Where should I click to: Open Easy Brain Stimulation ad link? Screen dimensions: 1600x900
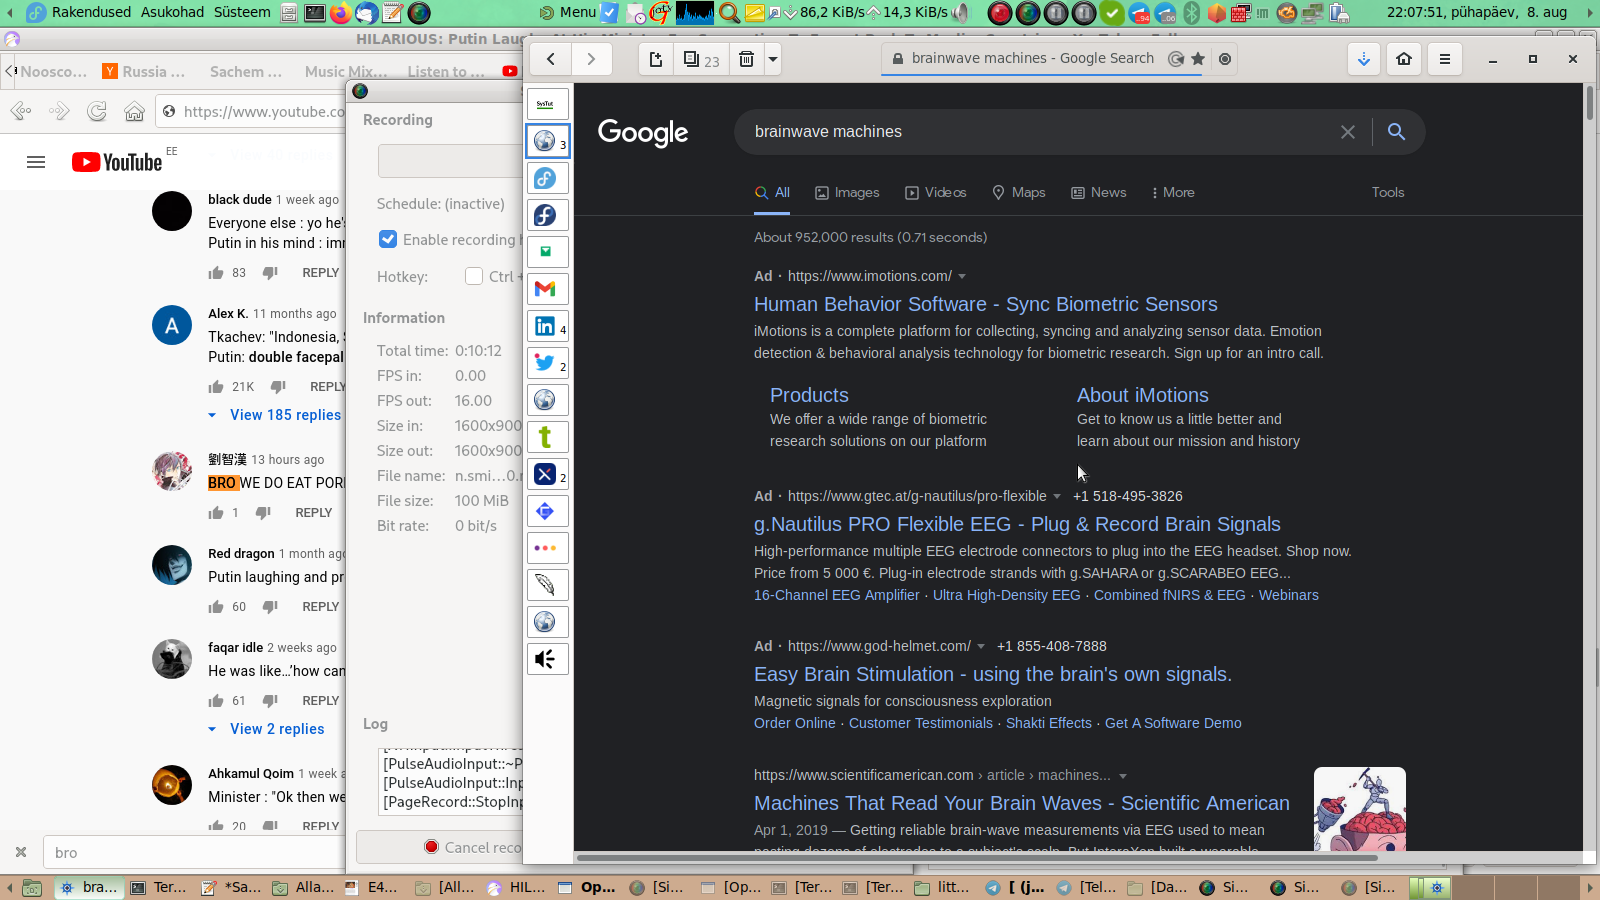point(992,675)
